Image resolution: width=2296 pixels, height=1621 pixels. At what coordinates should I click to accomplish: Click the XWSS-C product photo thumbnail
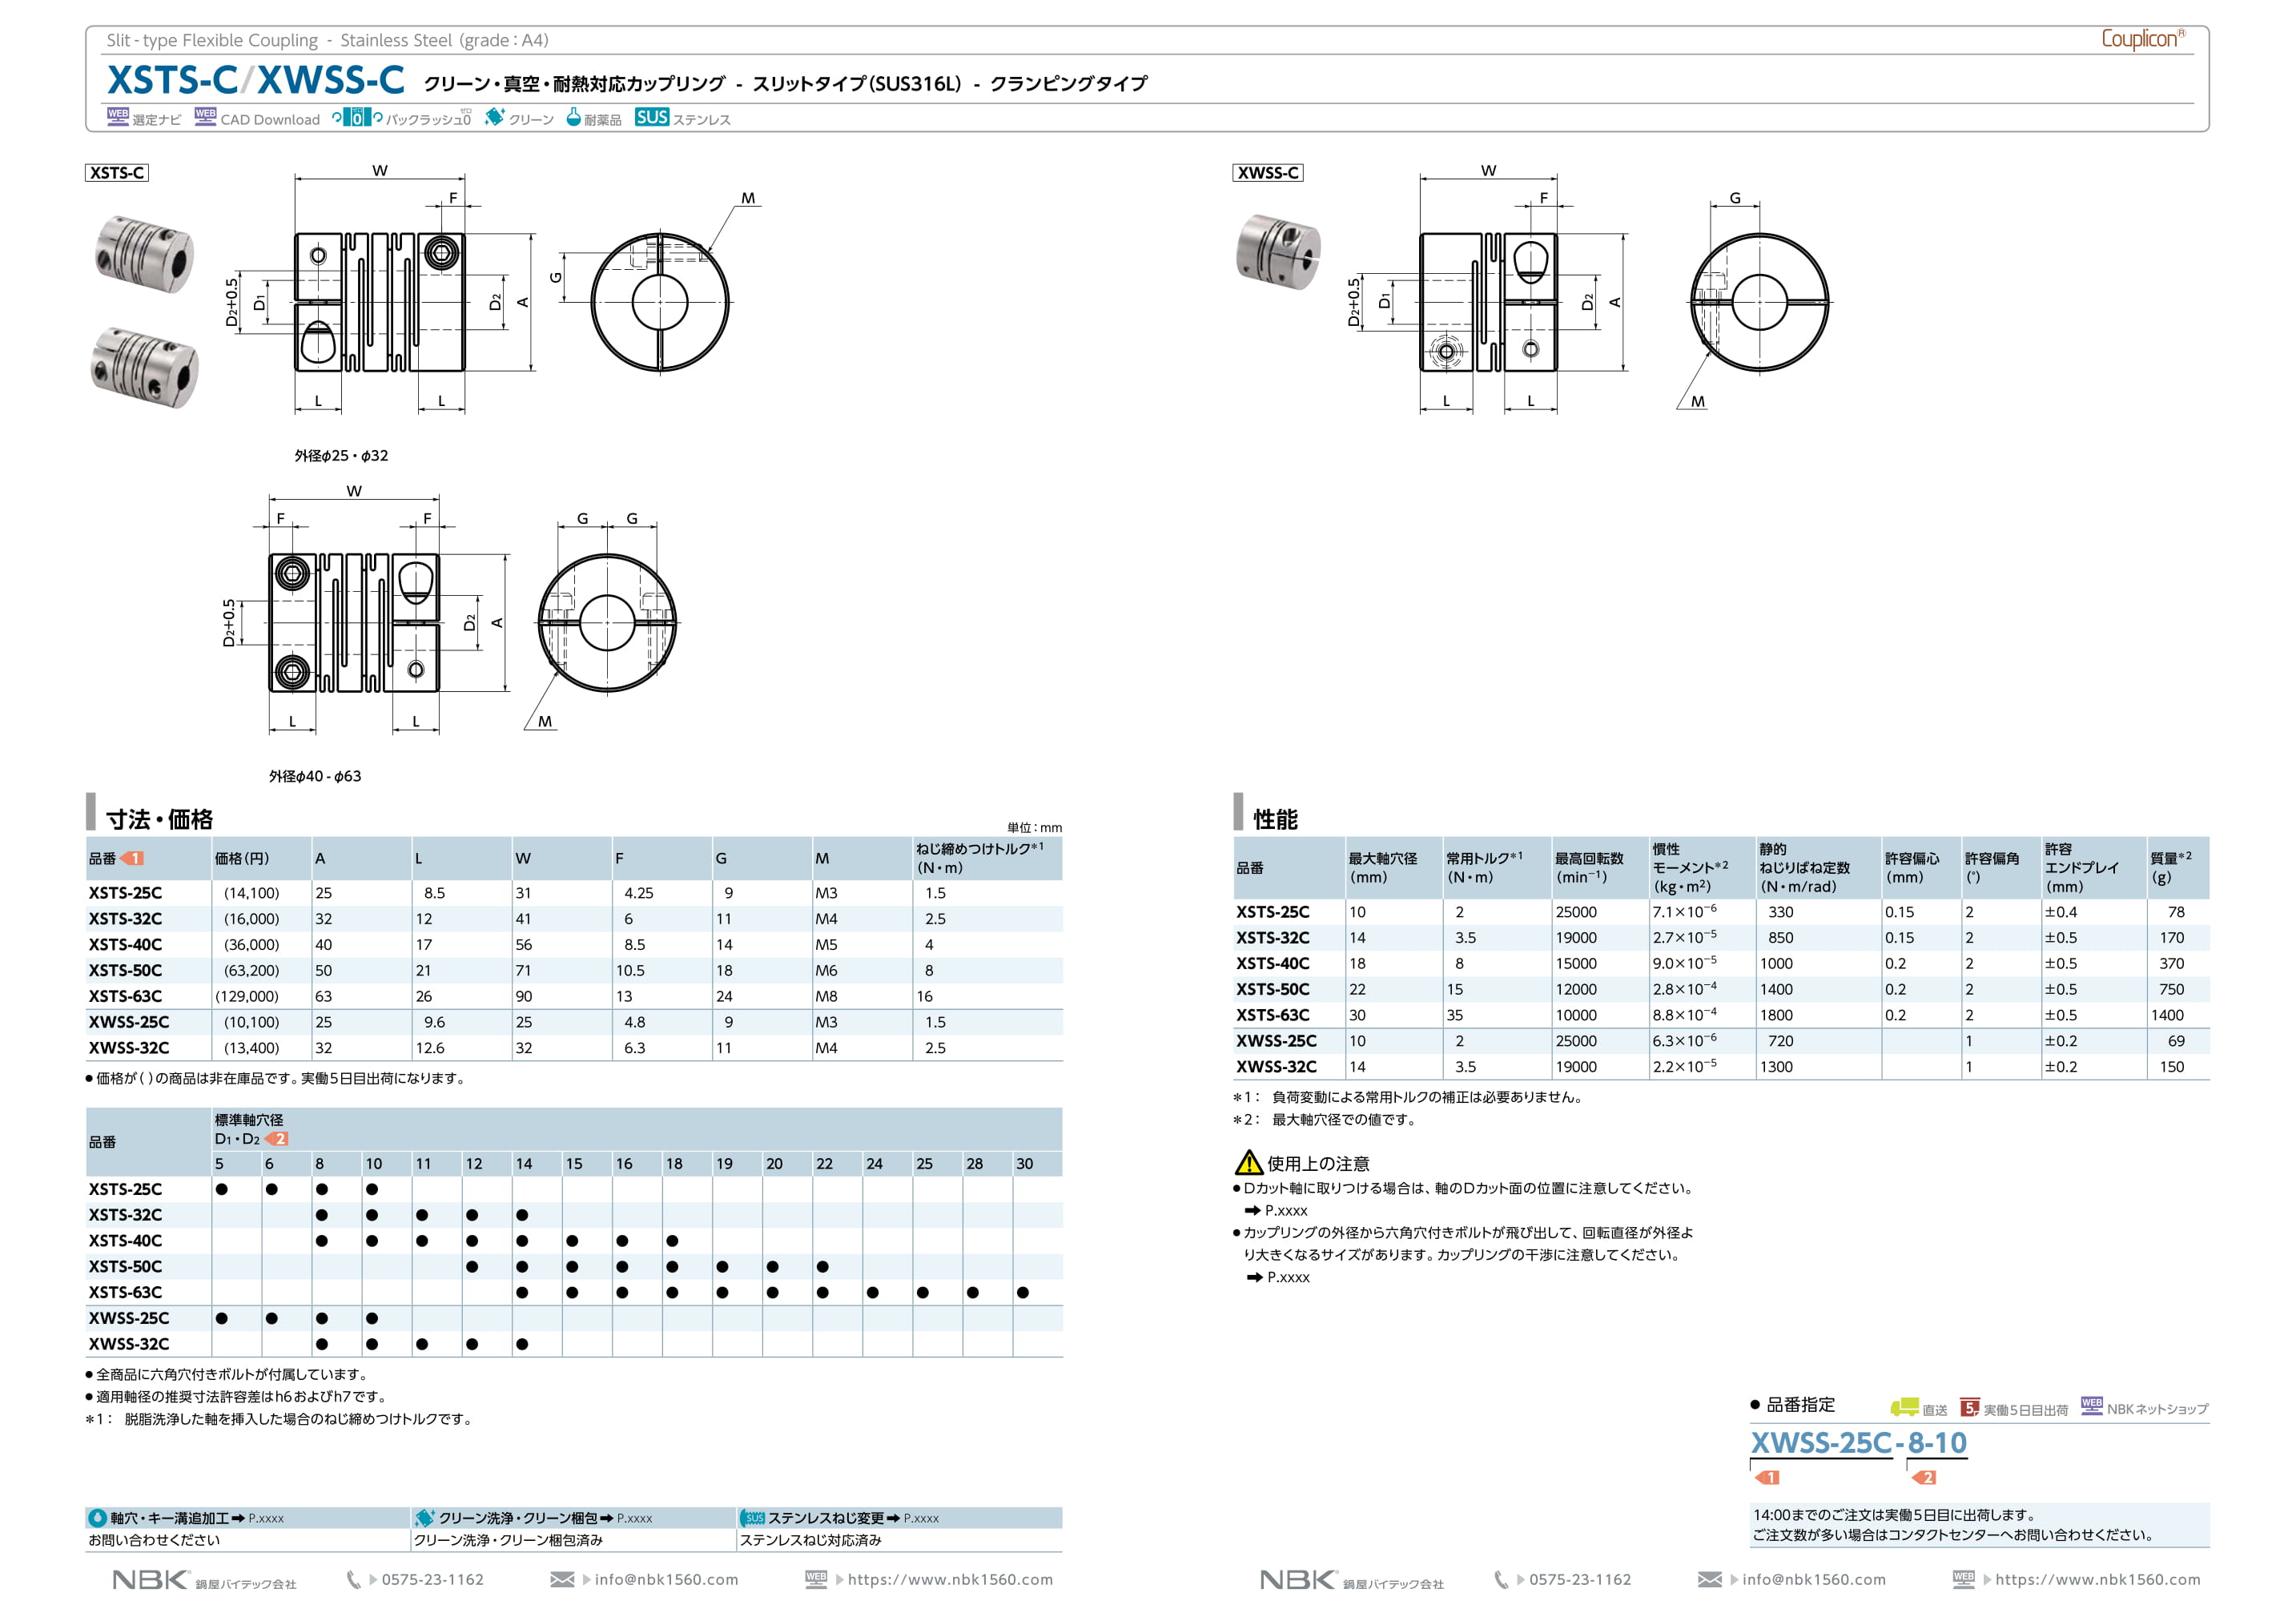tap(1278, 251)
